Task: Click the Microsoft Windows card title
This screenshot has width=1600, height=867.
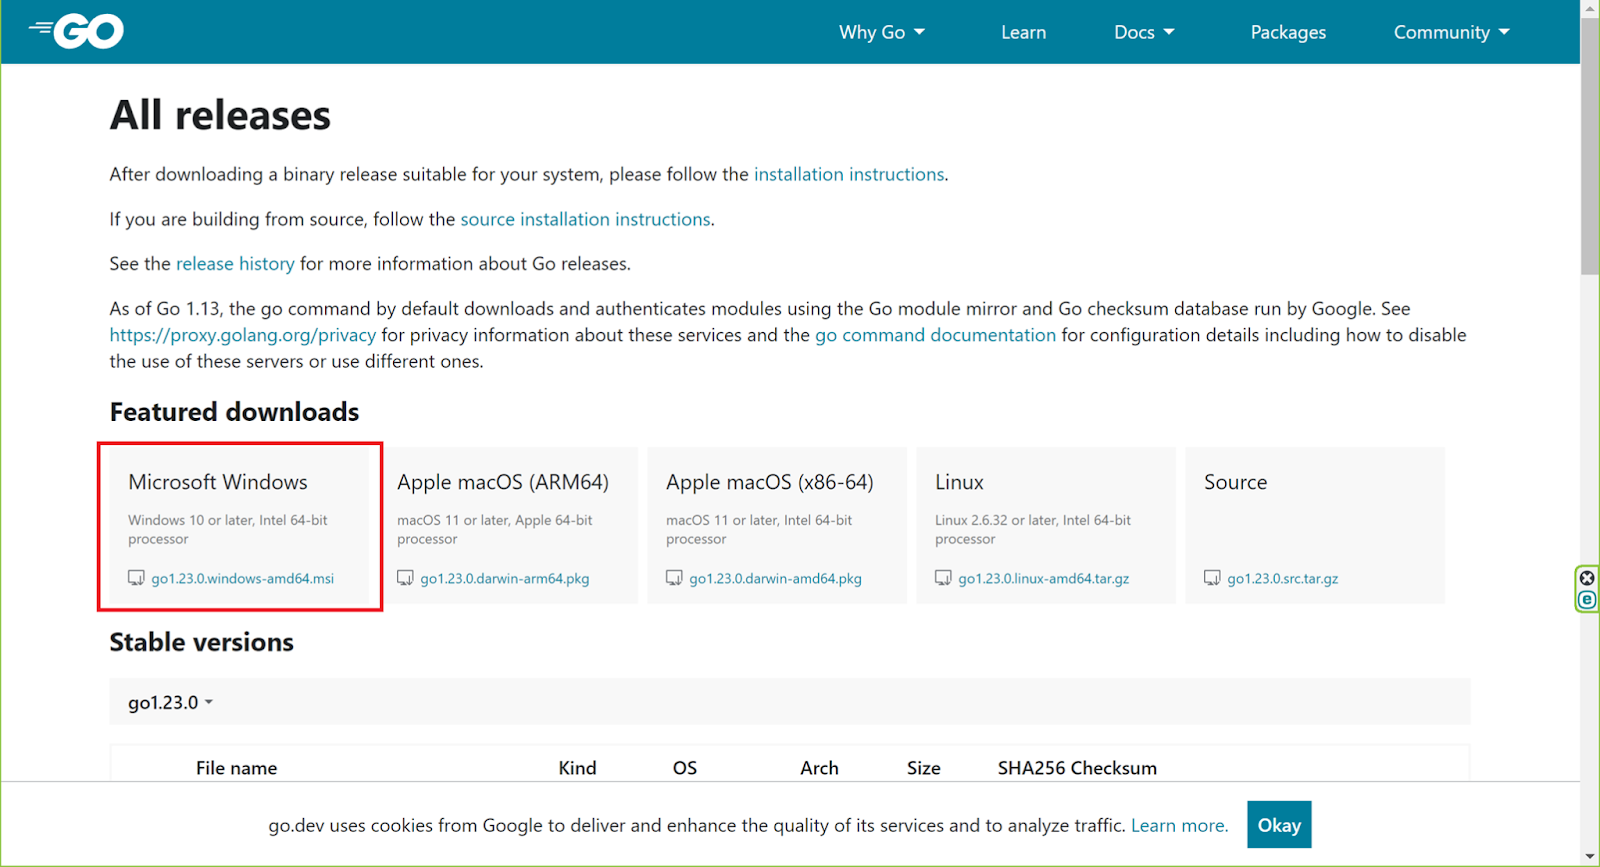Action: pyautogui.click(x=218, y=482)
